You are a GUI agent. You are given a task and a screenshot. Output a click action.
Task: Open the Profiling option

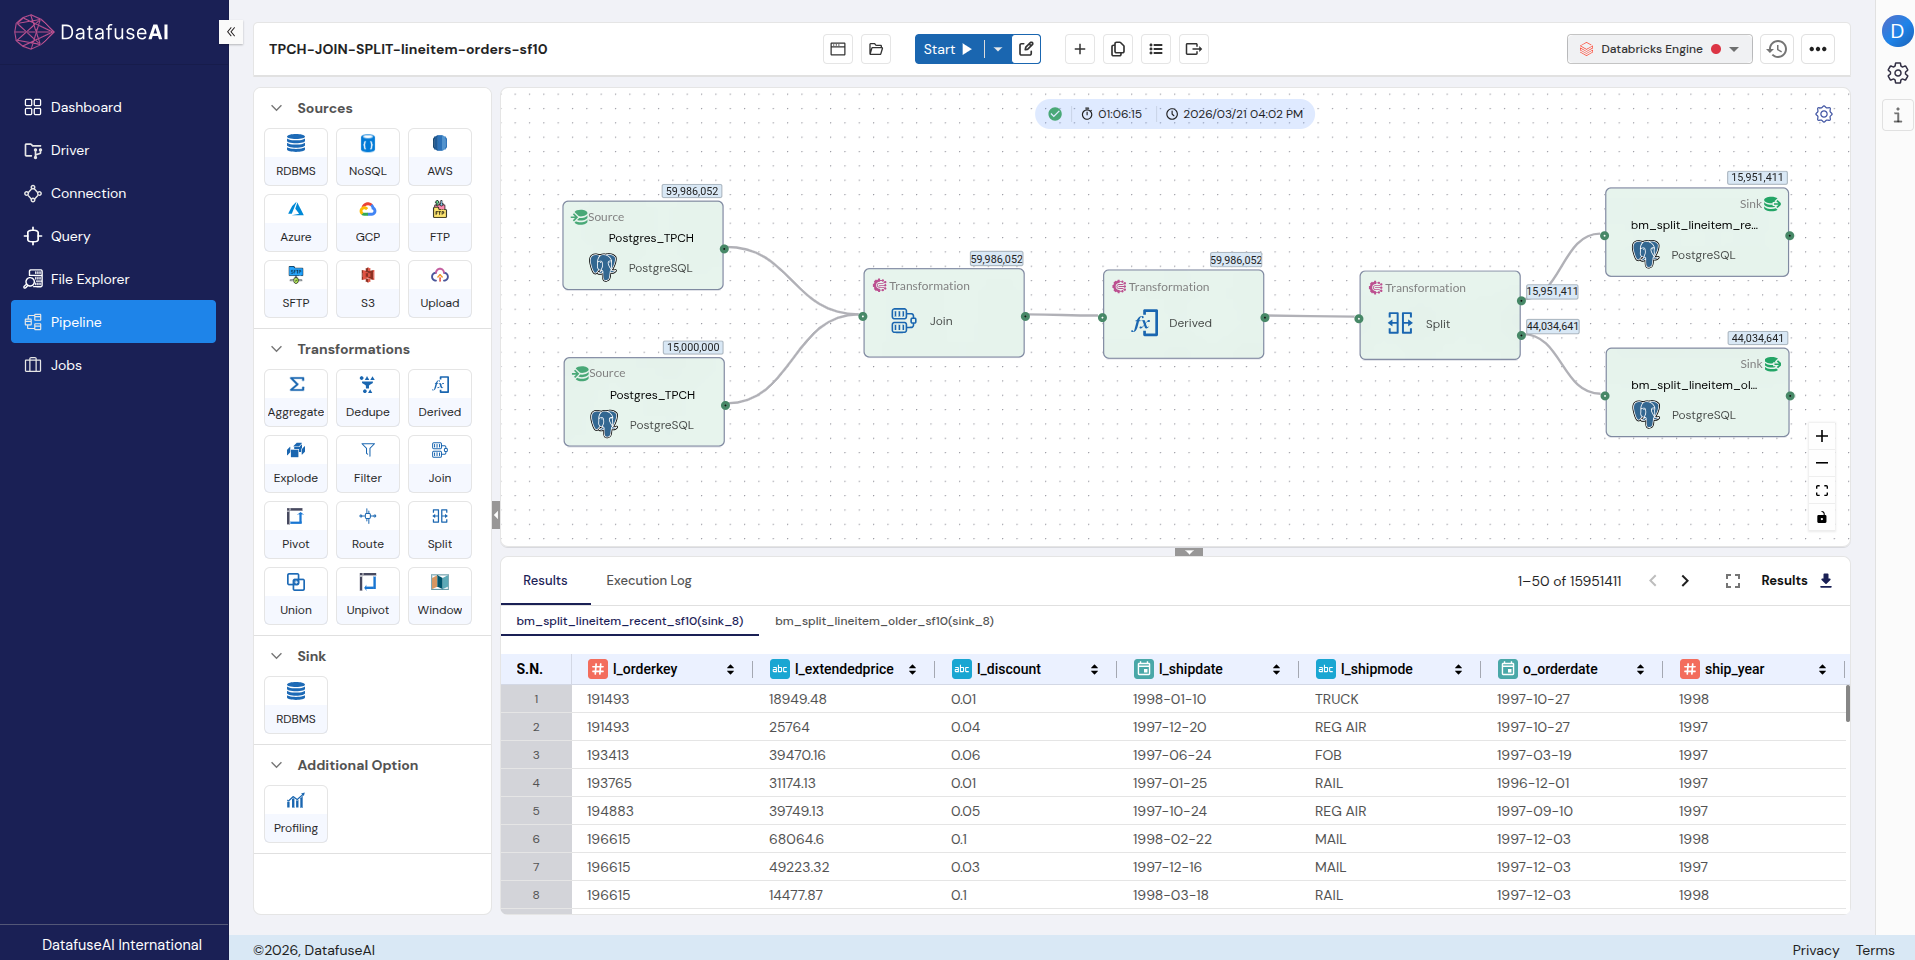tap(296, 813)
